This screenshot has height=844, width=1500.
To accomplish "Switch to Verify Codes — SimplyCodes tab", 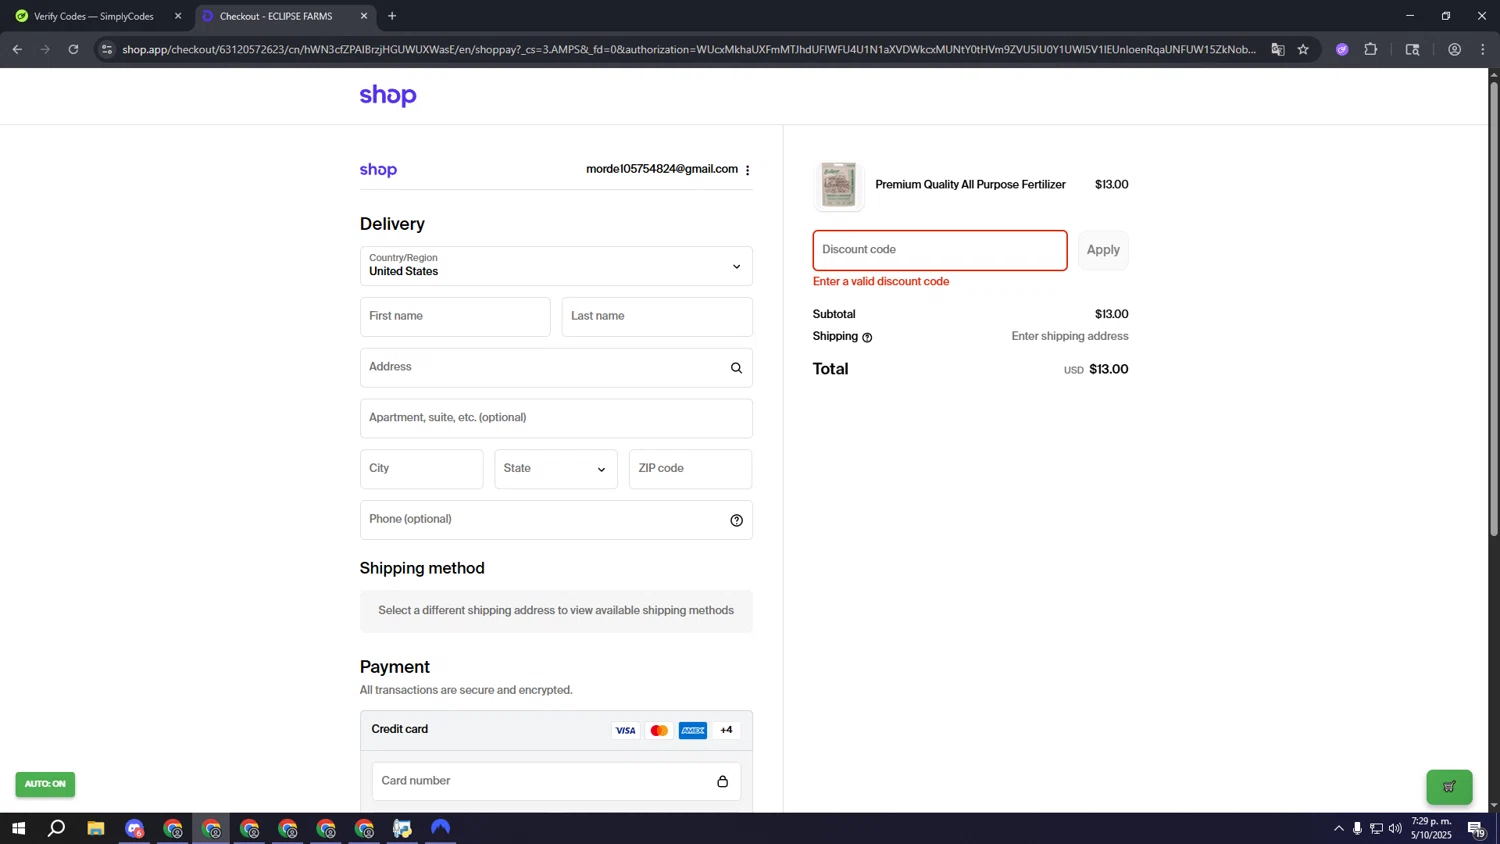I will [94, 16].
